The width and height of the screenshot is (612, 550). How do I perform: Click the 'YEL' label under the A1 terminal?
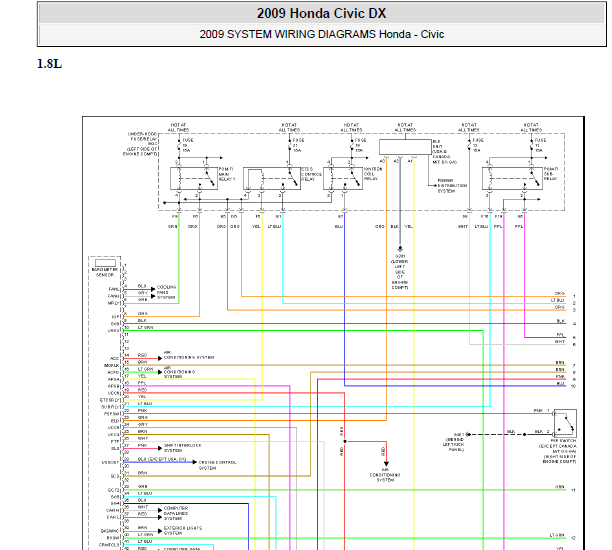pyautogui.click(x=408, y=226)
